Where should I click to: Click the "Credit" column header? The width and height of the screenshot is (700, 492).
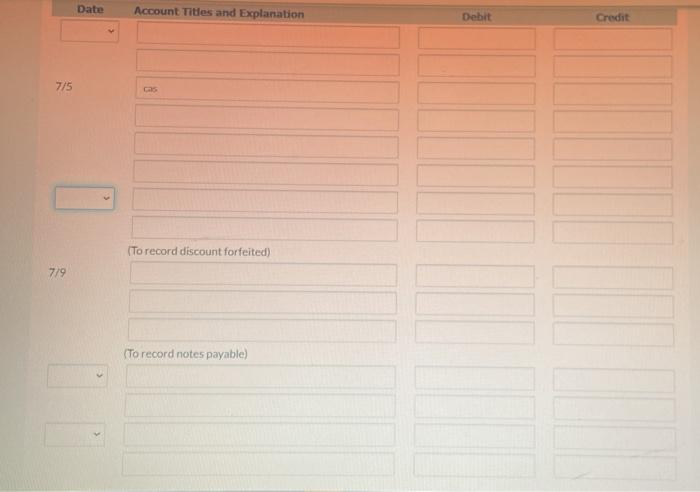click(x=612, y=17)
